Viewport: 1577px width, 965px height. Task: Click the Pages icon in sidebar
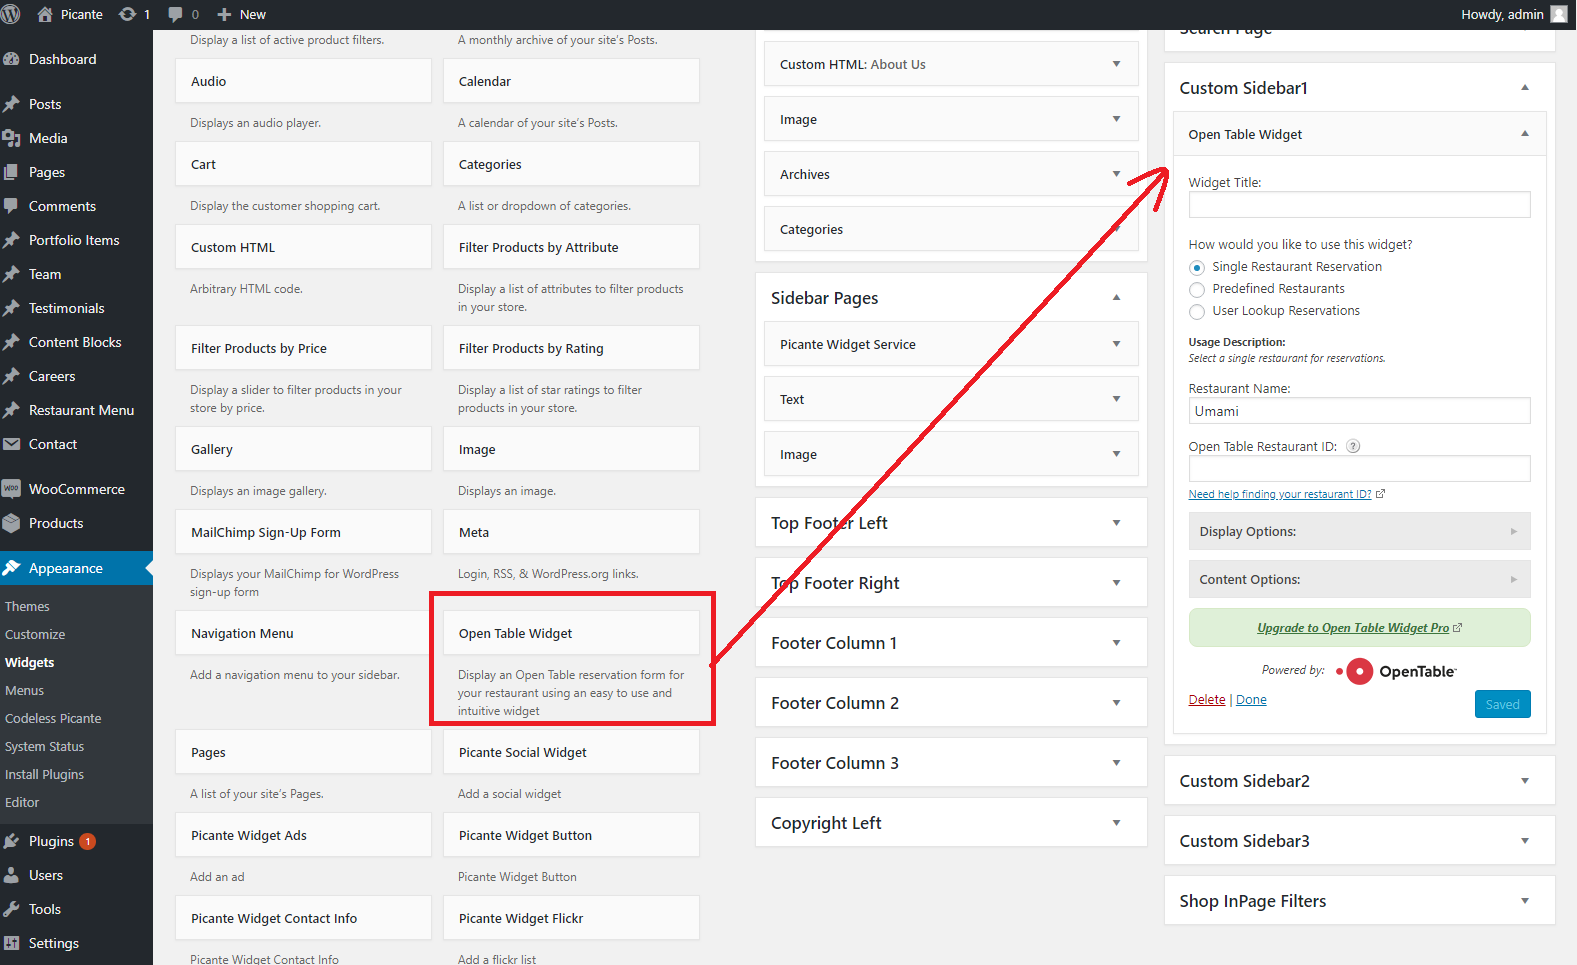coord(11,172)
